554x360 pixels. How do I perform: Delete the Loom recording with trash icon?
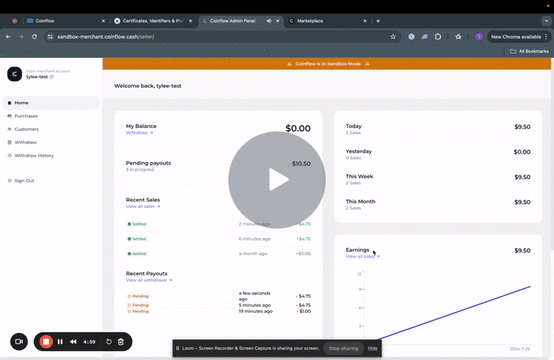click(121, 342)
